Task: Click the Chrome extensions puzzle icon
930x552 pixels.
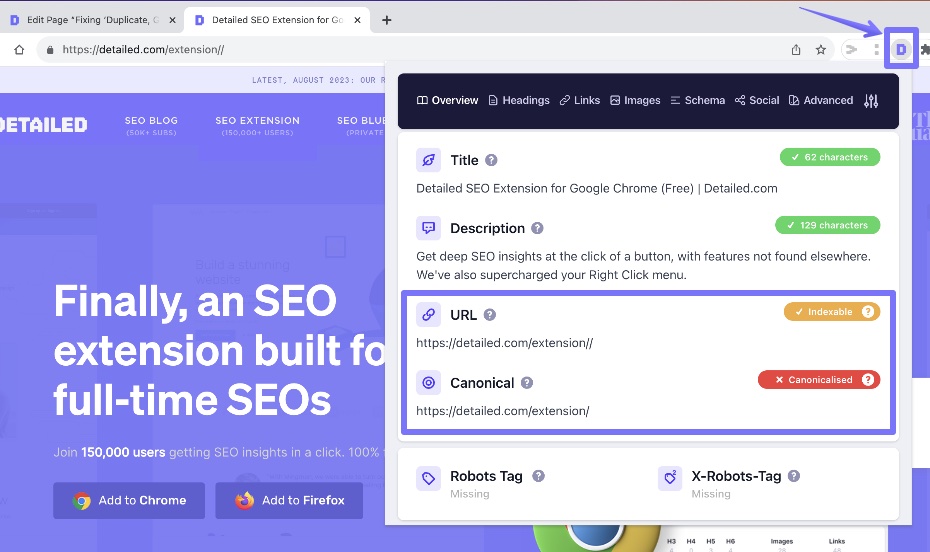Action: (x=925, y=50)
